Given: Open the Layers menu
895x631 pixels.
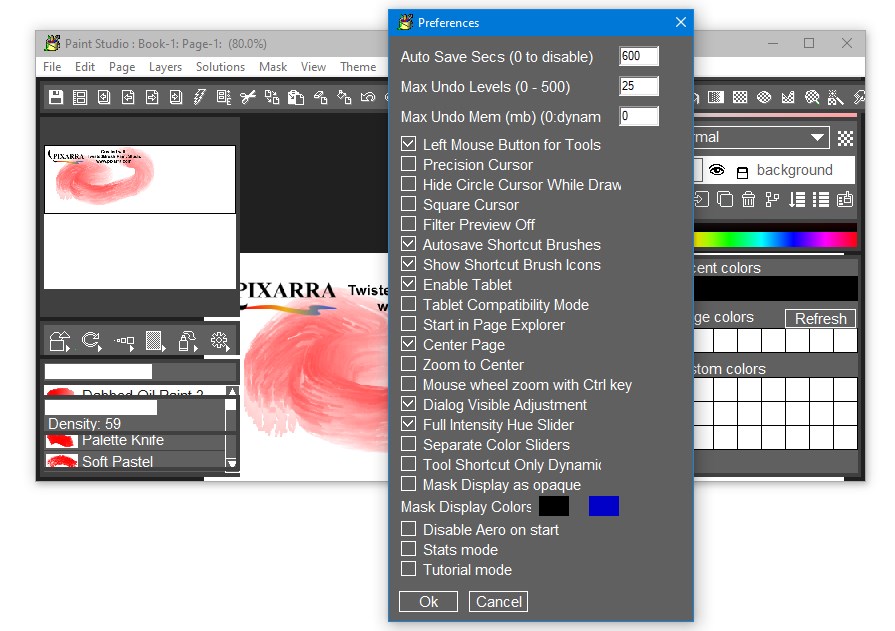Looking at the screenshot, I should tap(166, 67).
